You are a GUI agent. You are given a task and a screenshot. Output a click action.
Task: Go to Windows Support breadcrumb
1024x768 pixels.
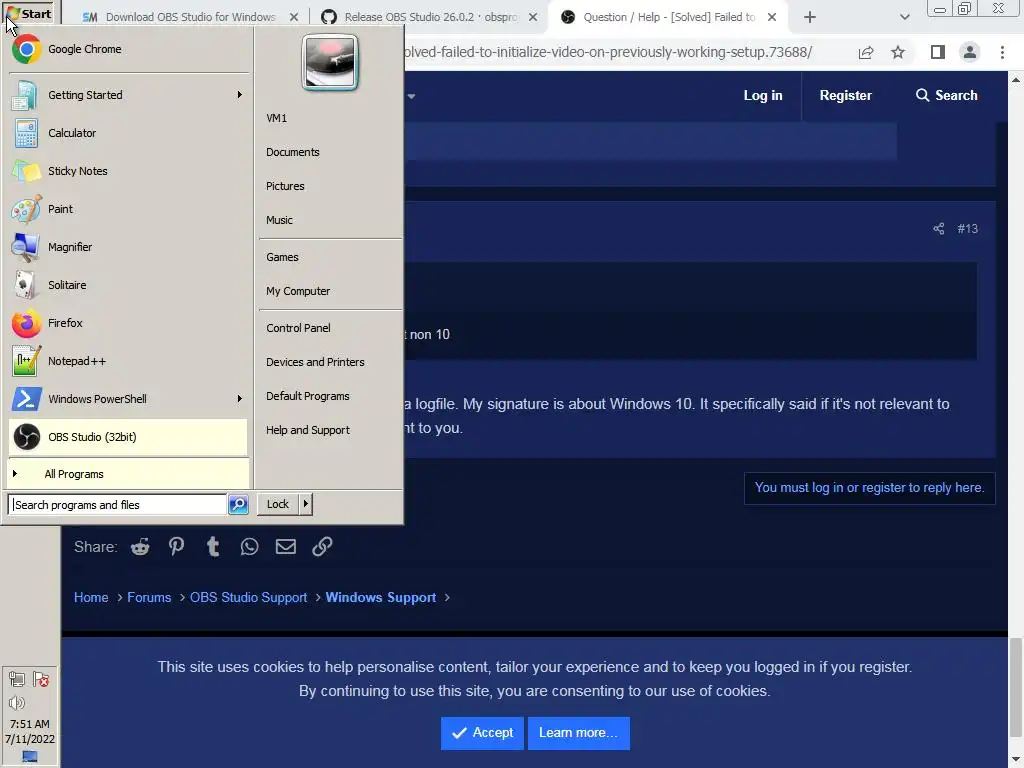click(381, 598)
